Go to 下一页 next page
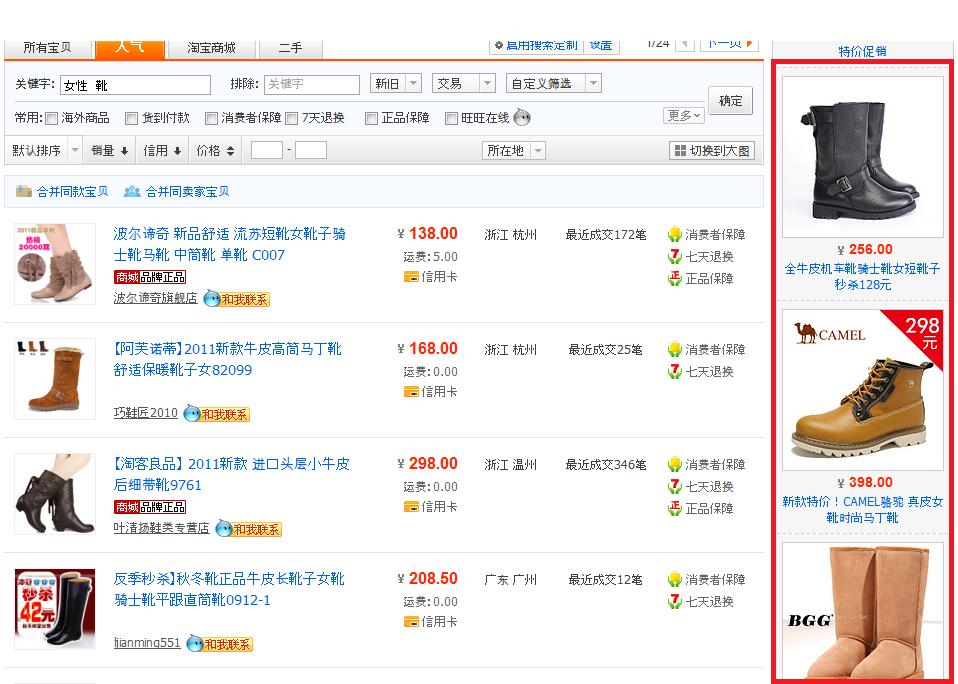958x684 pixels. (x=729, y=44)
